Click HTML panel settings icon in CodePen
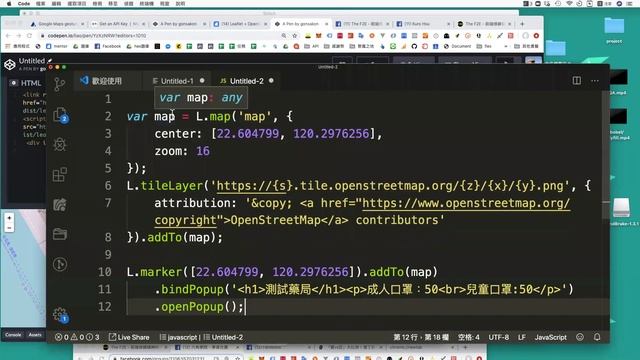This screenshot has height=360, width=640. pyautogui.click(x=13, y=83)
